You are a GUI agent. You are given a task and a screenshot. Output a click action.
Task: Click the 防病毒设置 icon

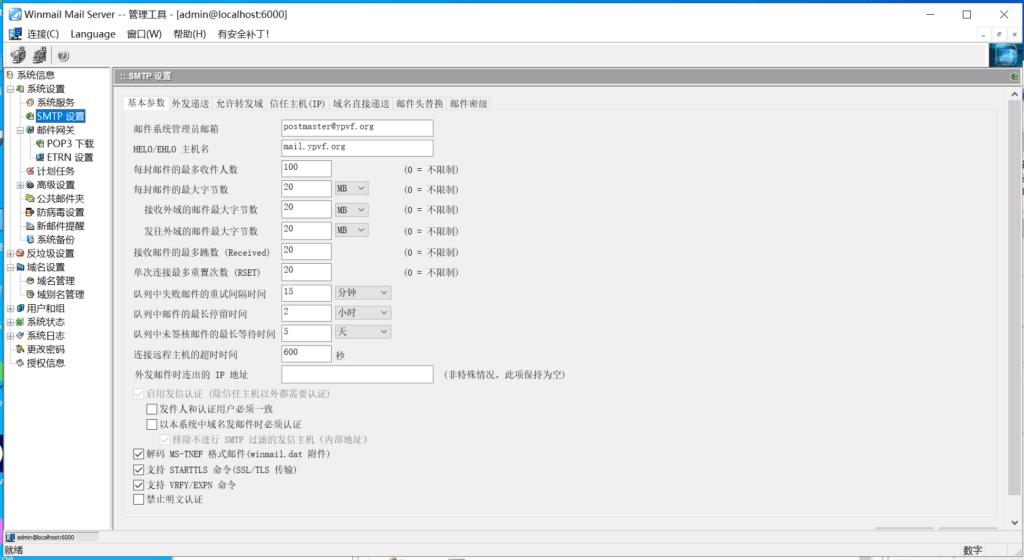(x=30, y=212)
